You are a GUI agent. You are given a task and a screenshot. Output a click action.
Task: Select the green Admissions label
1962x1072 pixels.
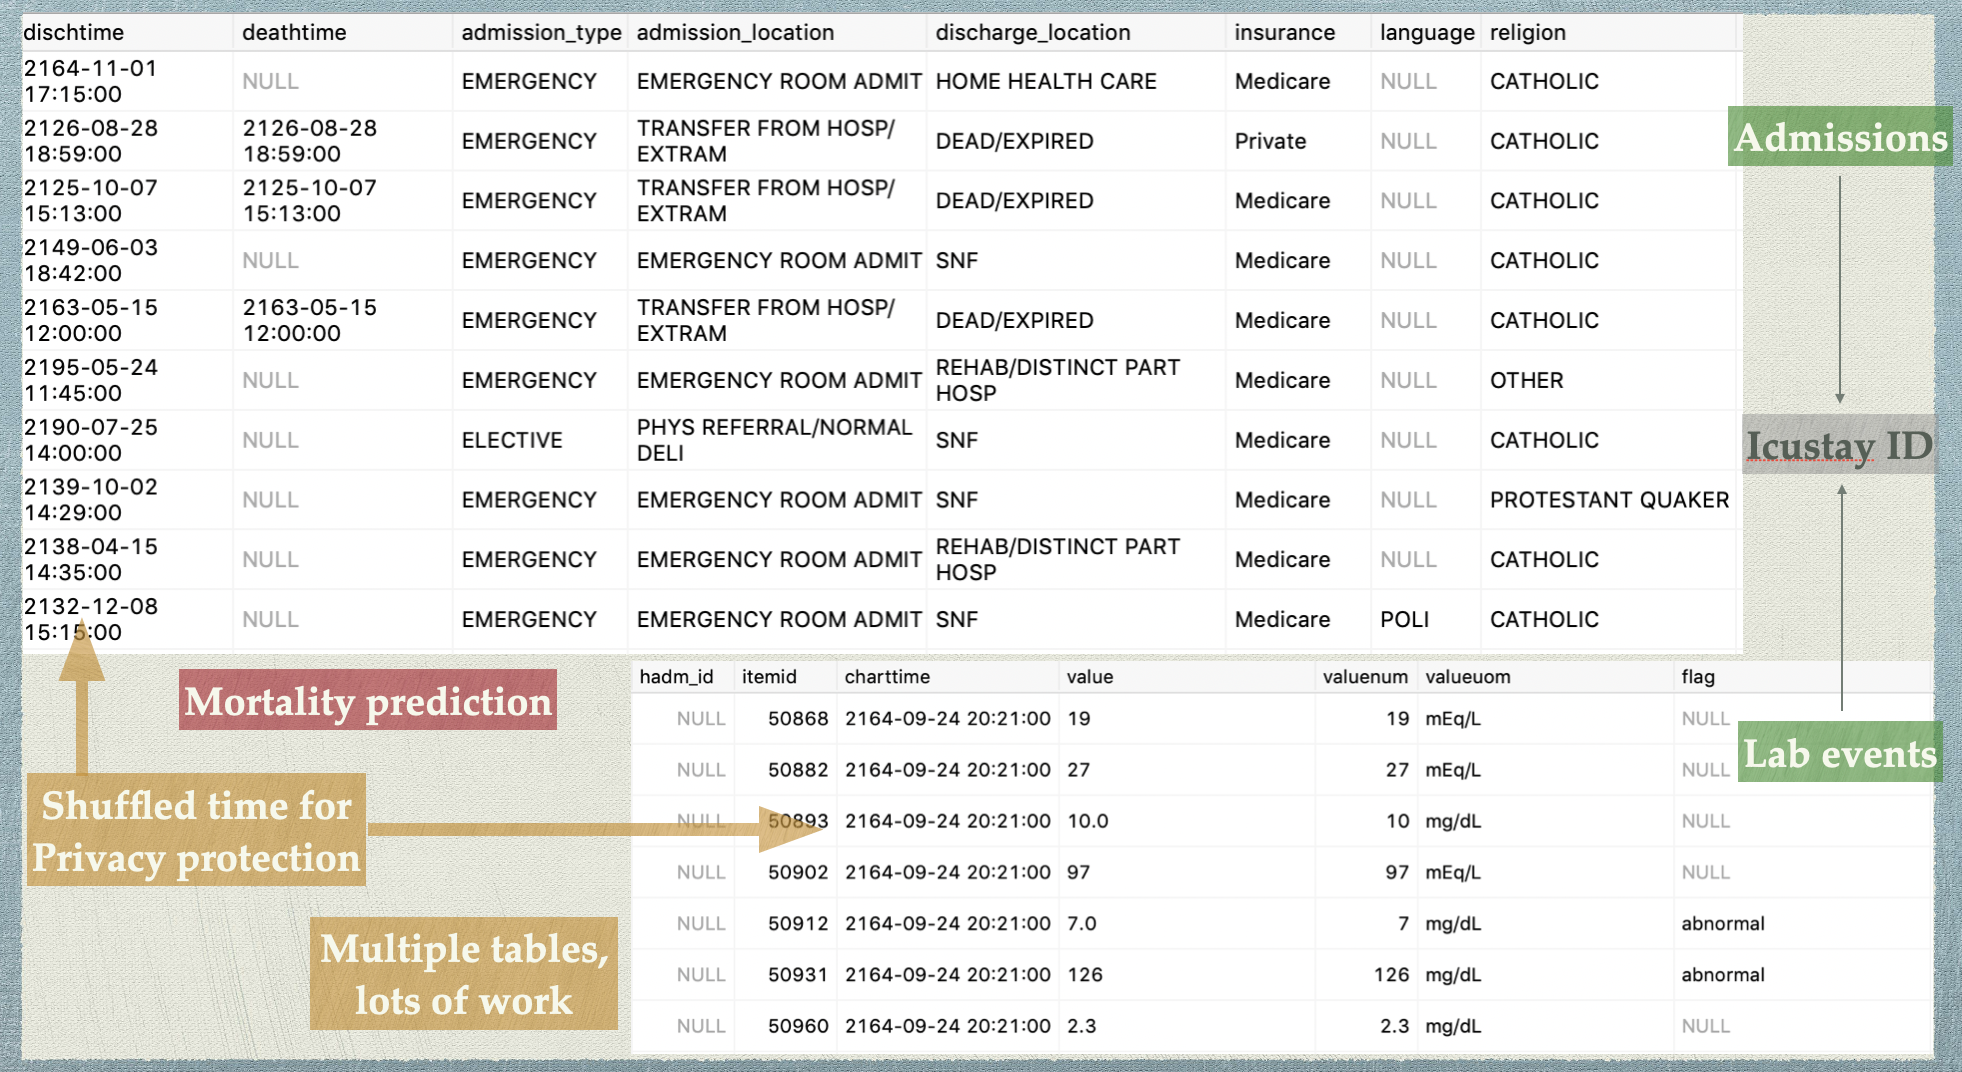click(1840, 137)
